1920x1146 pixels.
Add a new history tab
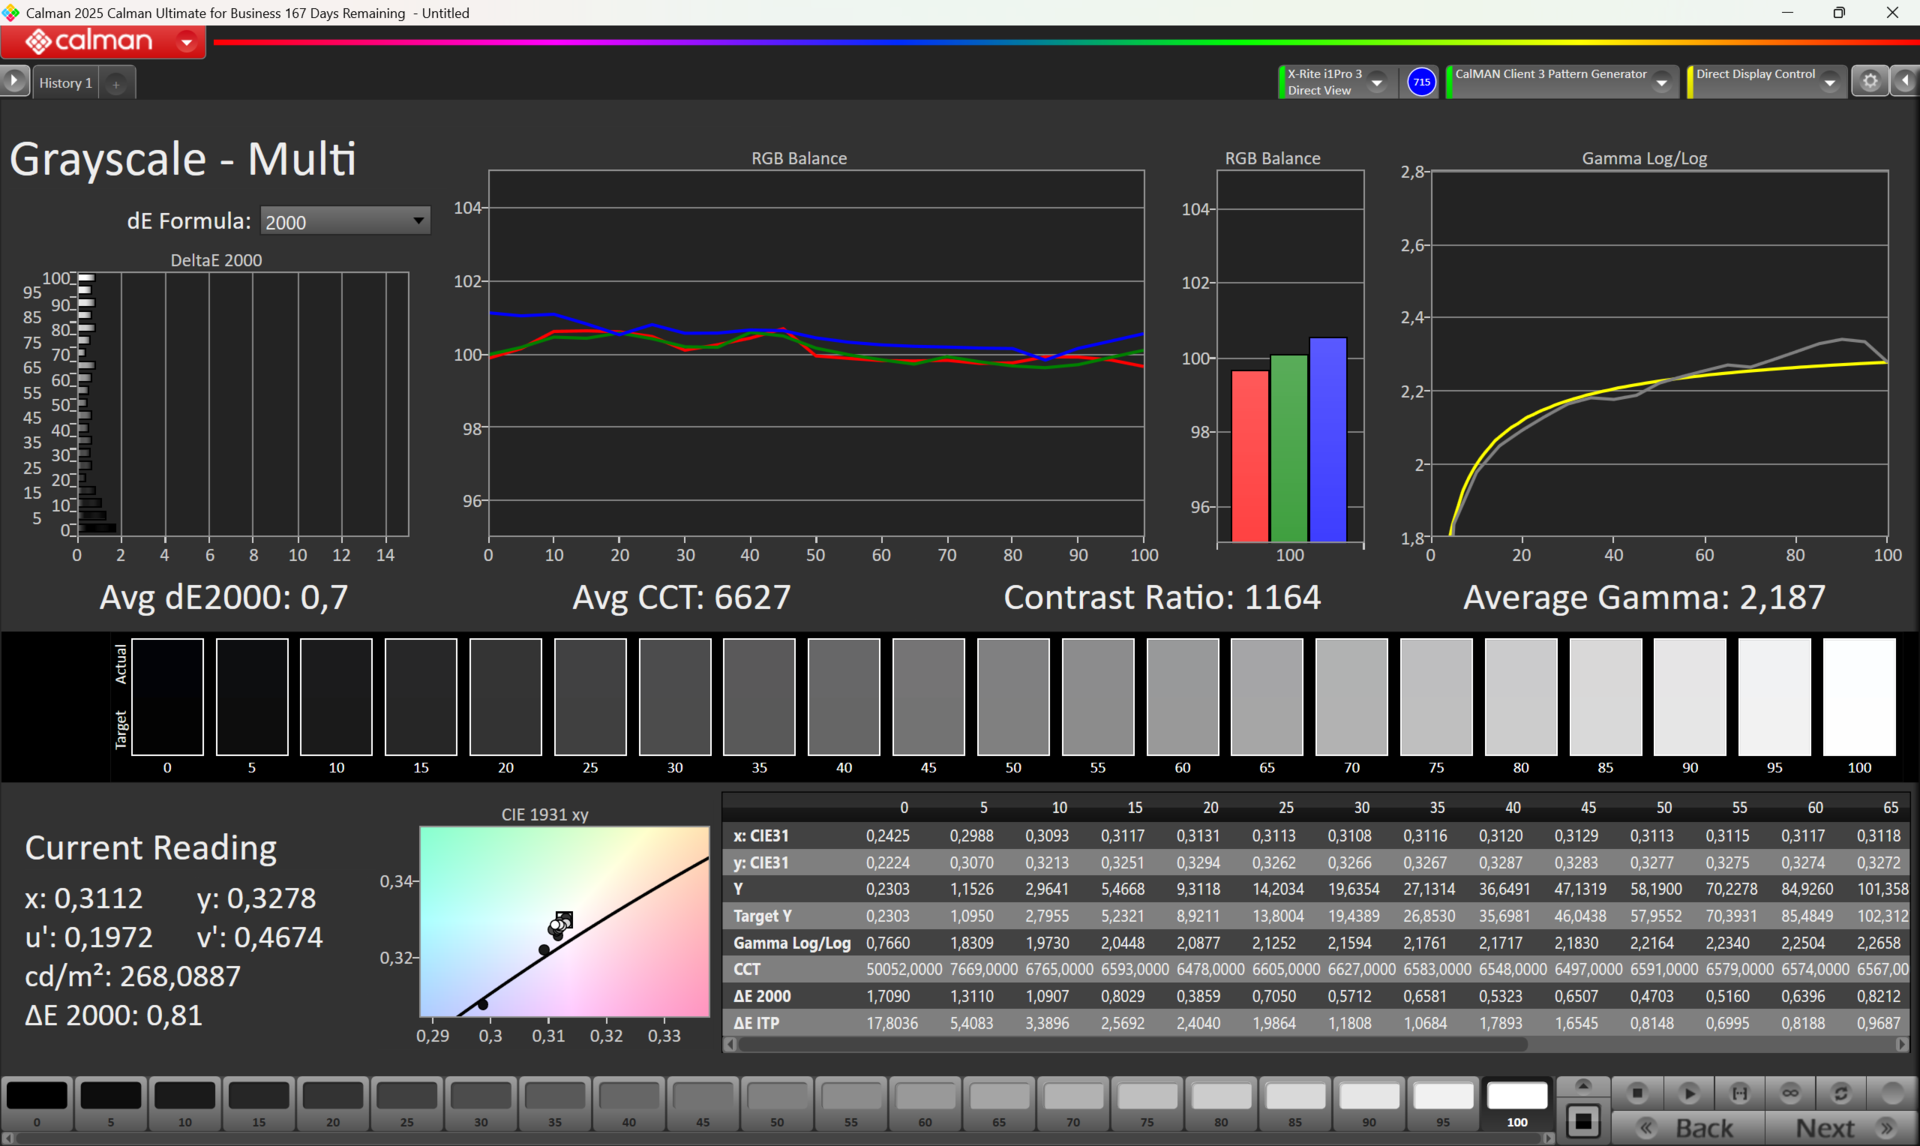116,83
